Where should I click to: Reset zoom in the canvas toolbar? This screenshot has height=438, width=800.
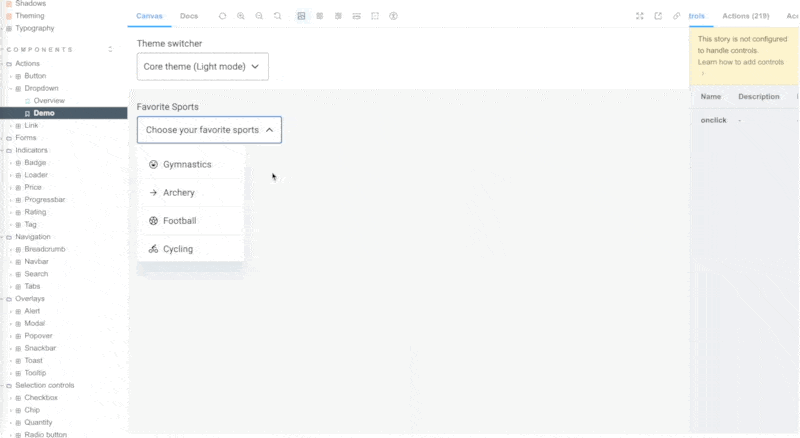(278, 16)
